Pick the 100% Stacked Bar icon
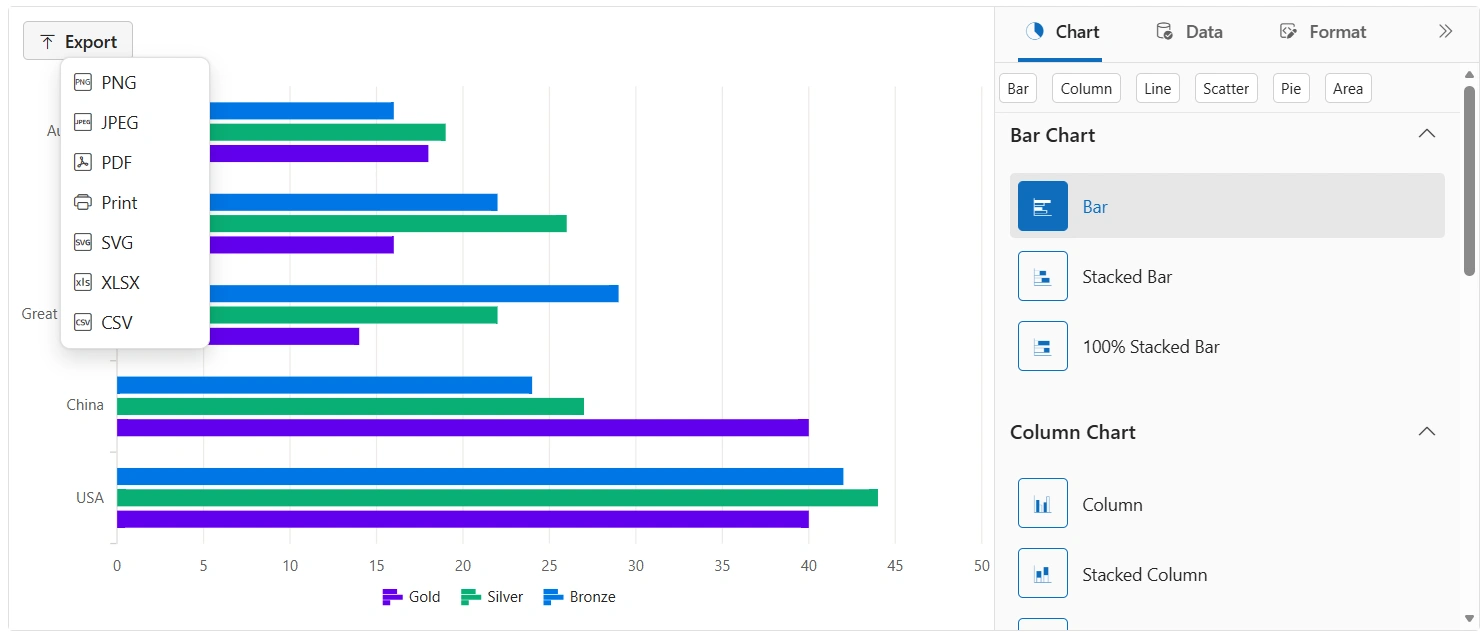 point(1042,346)
